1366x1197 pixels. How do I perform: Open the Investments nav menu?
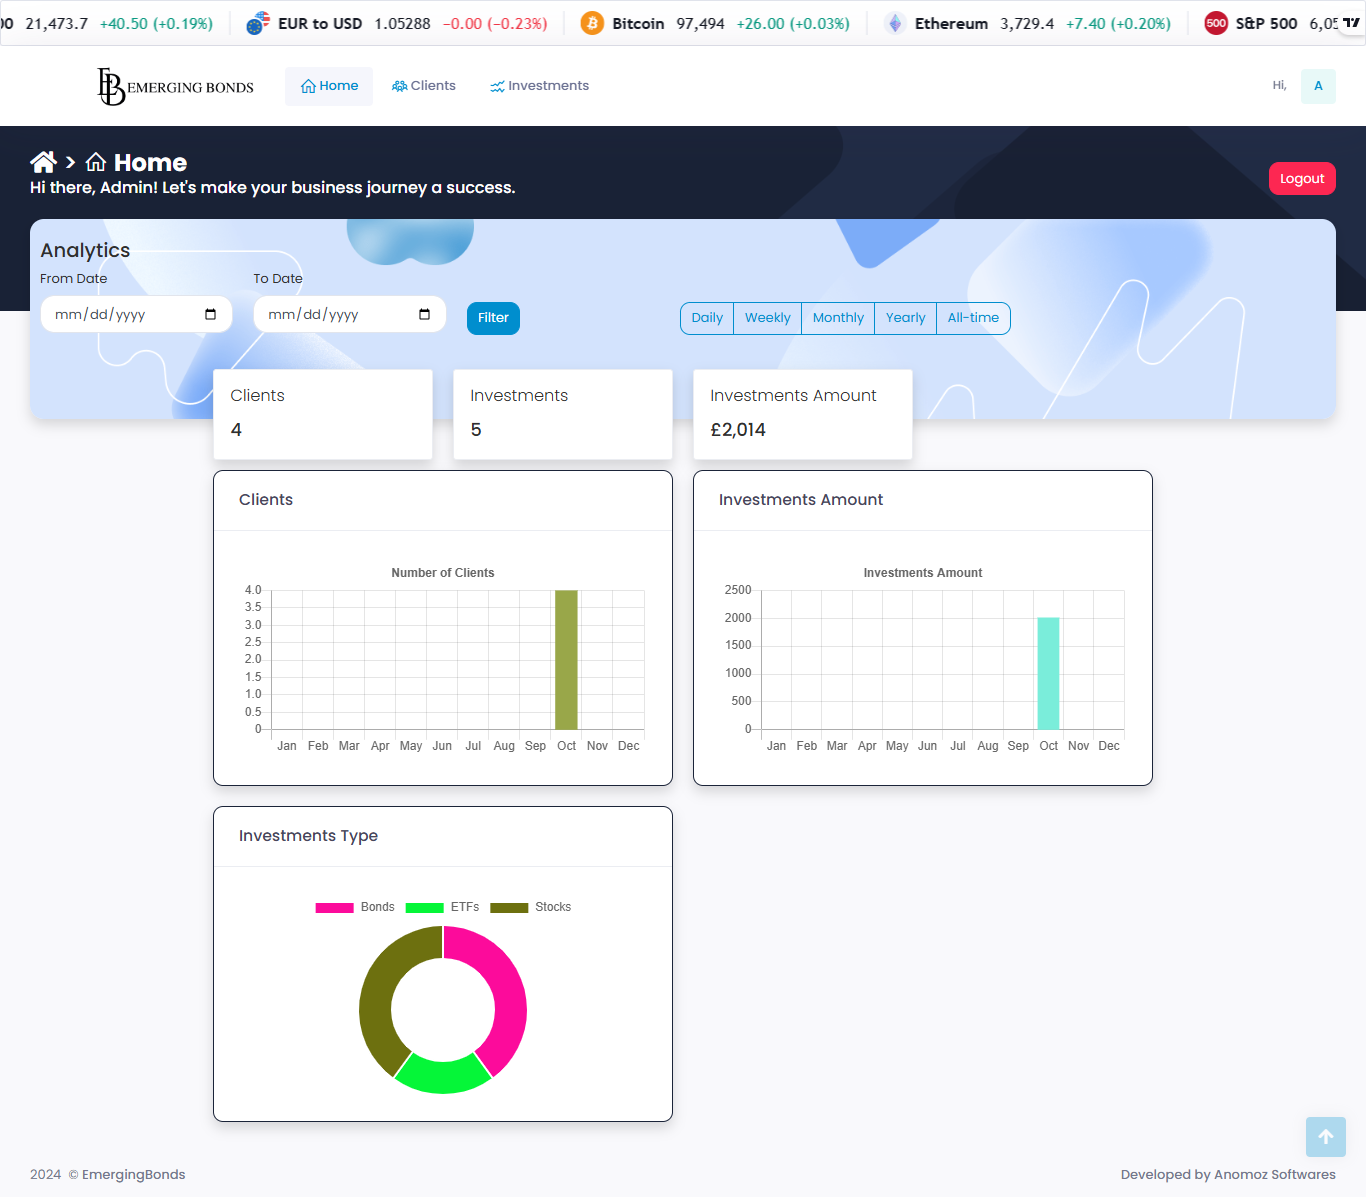[539, 86]
